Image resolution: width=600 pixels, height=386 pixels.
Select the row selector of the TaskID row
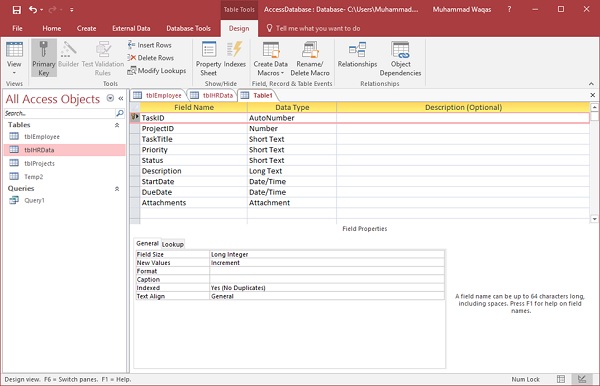point(135,118)
